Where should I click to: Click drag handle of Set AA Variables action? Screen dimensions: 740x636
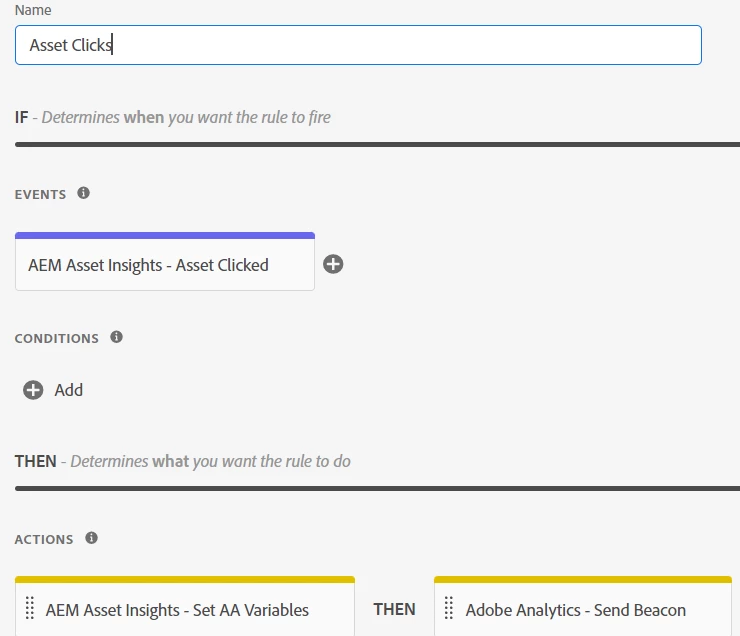(30, 608)
